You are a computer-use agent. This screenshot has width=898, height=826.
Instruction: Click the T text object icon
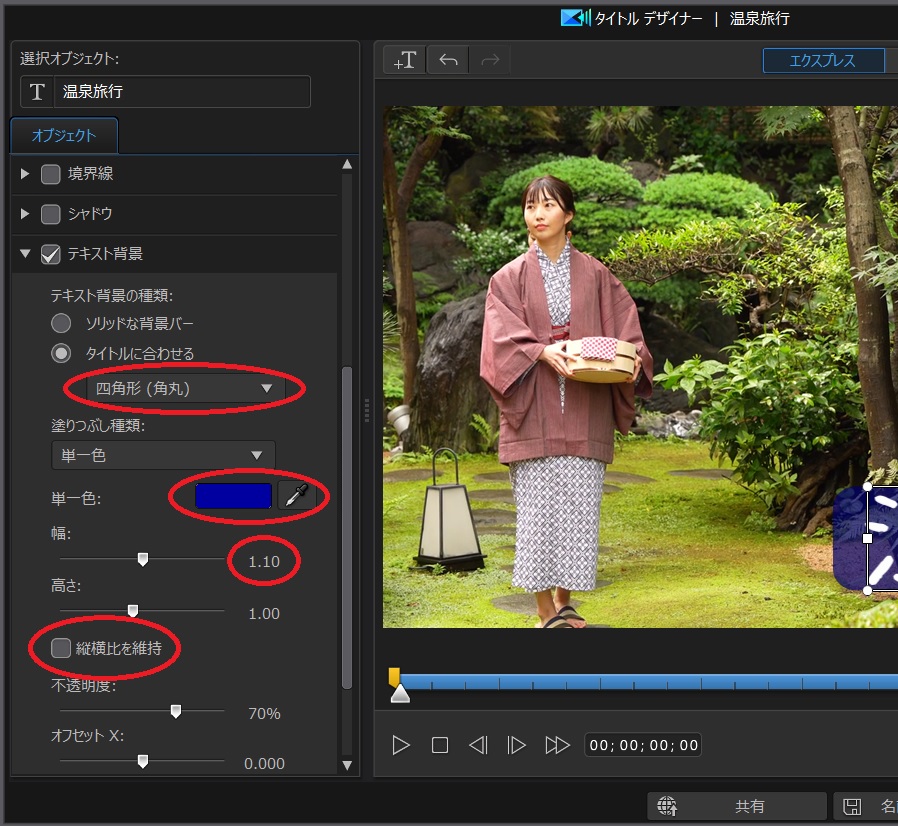(x=37, y=92)
